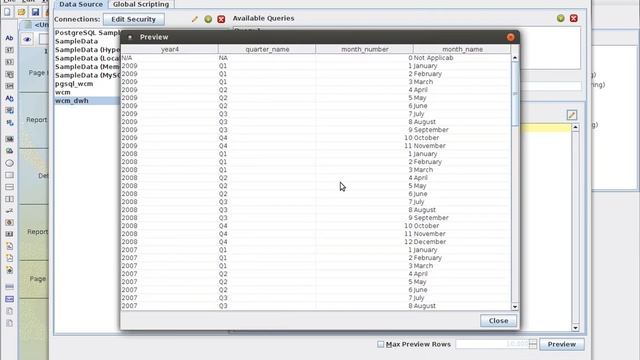Click the N/A cell in year4 column
This screenshot has width=640, height=360.
pyautogui.click(x=169, y=58)
